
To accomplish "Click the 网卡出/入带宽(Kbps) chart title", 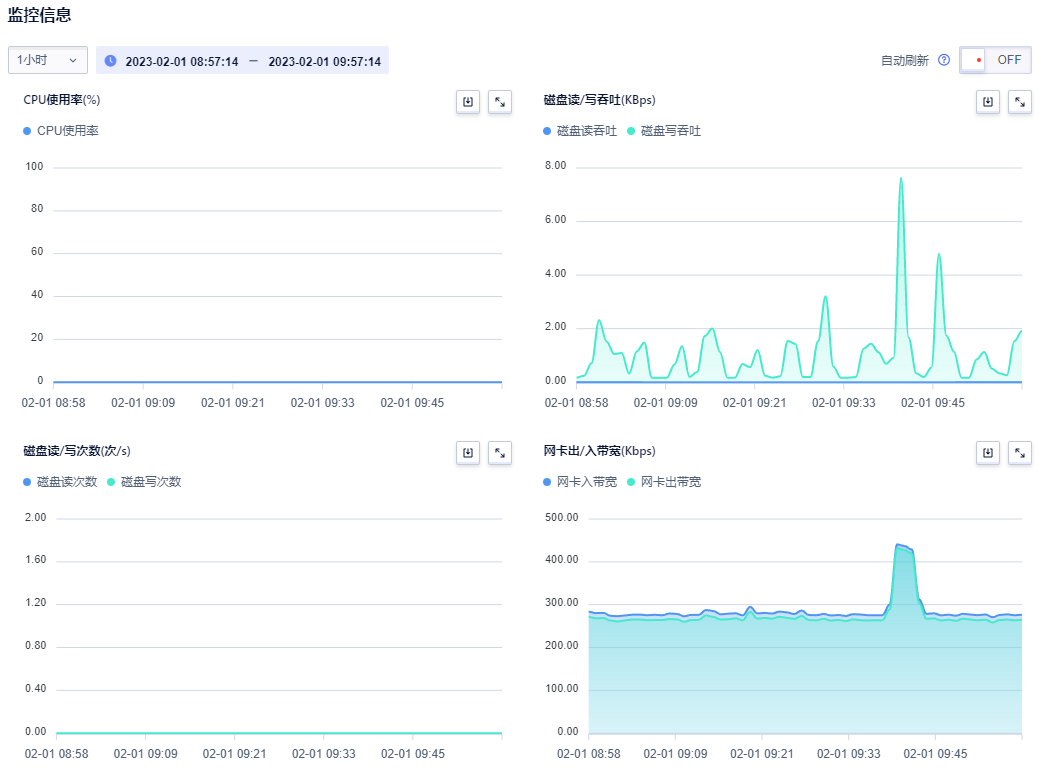I will pyautogui.click(x=599, y=451).
